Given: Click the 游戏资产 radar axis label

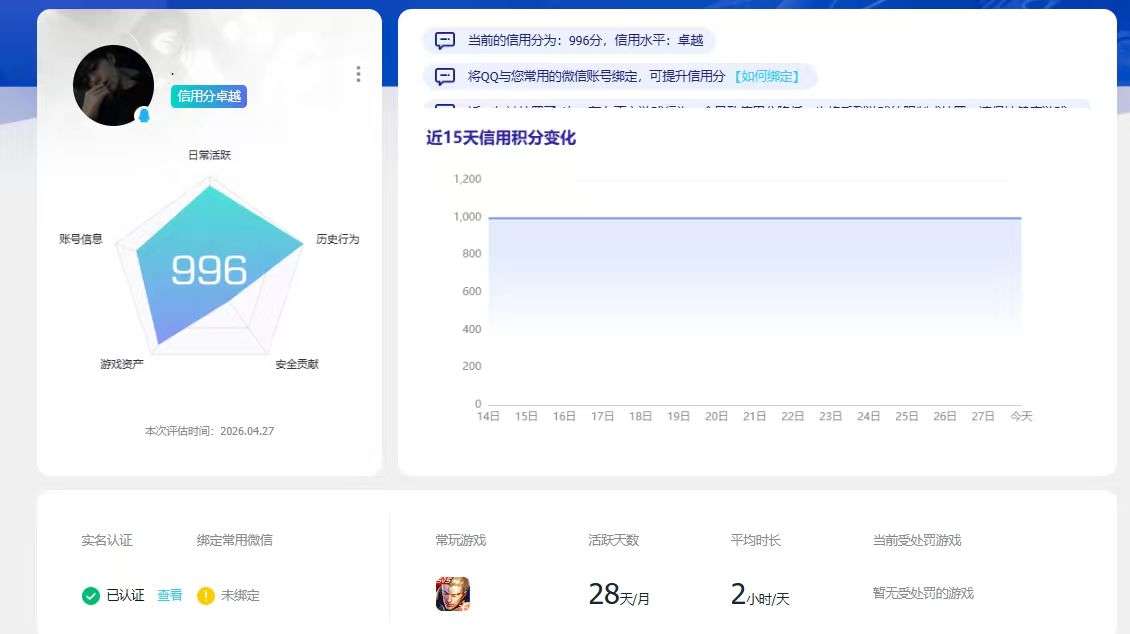Looking at the screenshot, I should (x=123, y=364).
